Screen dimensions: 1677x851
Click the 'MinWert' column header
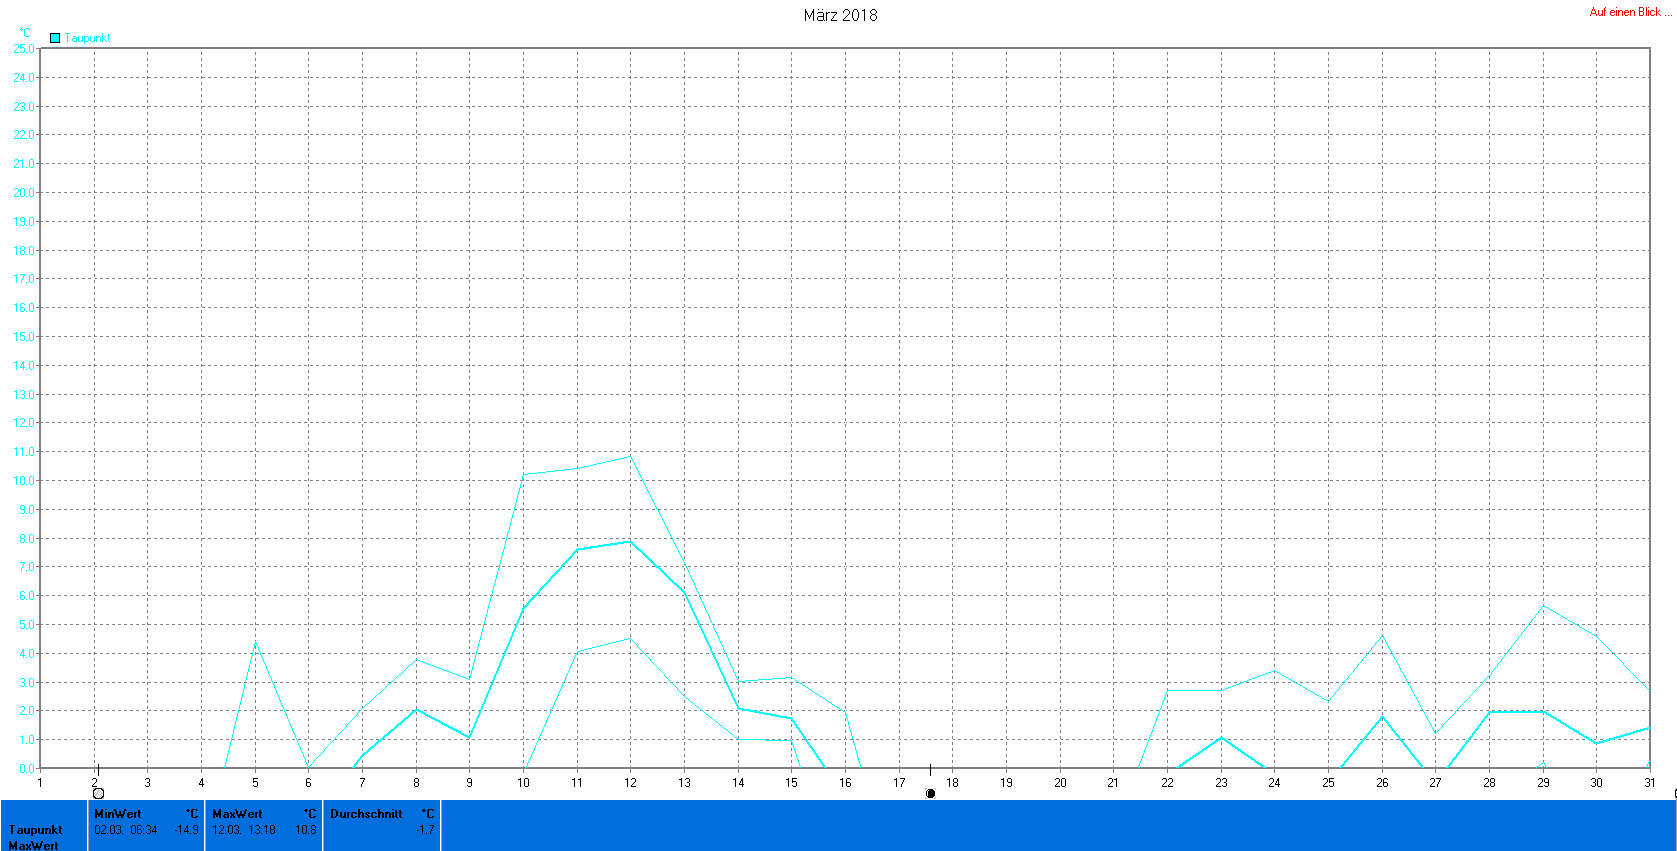click(118, 814)
